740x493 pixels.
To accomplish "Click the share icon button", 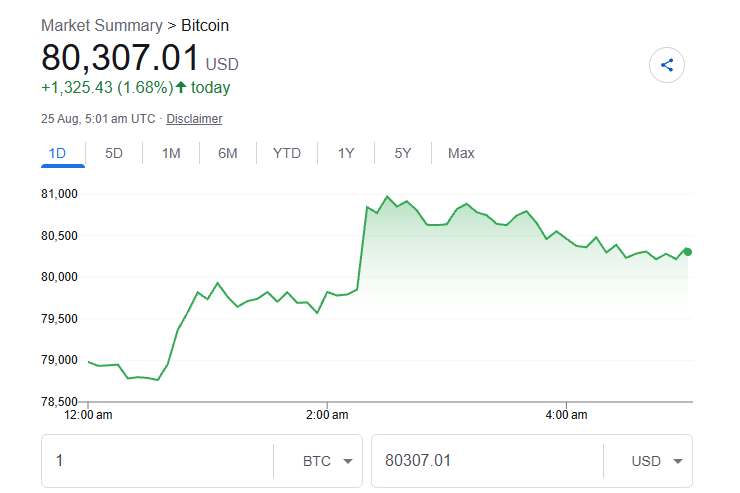I will [666, 65].
